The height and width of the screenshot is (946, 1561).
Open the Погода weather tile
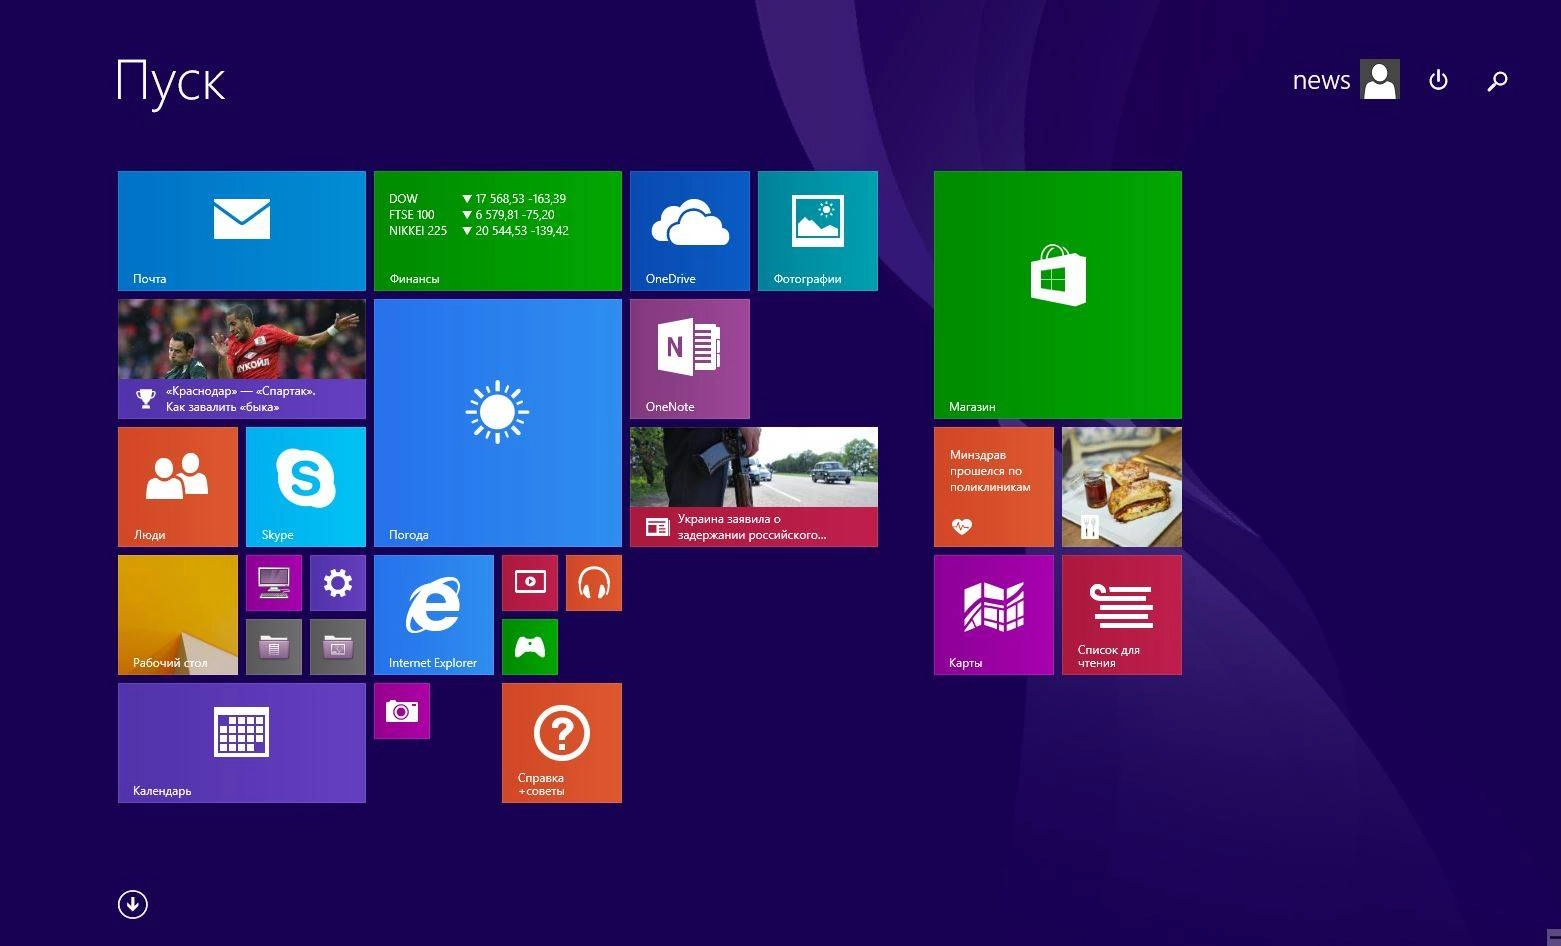[498, 423]
